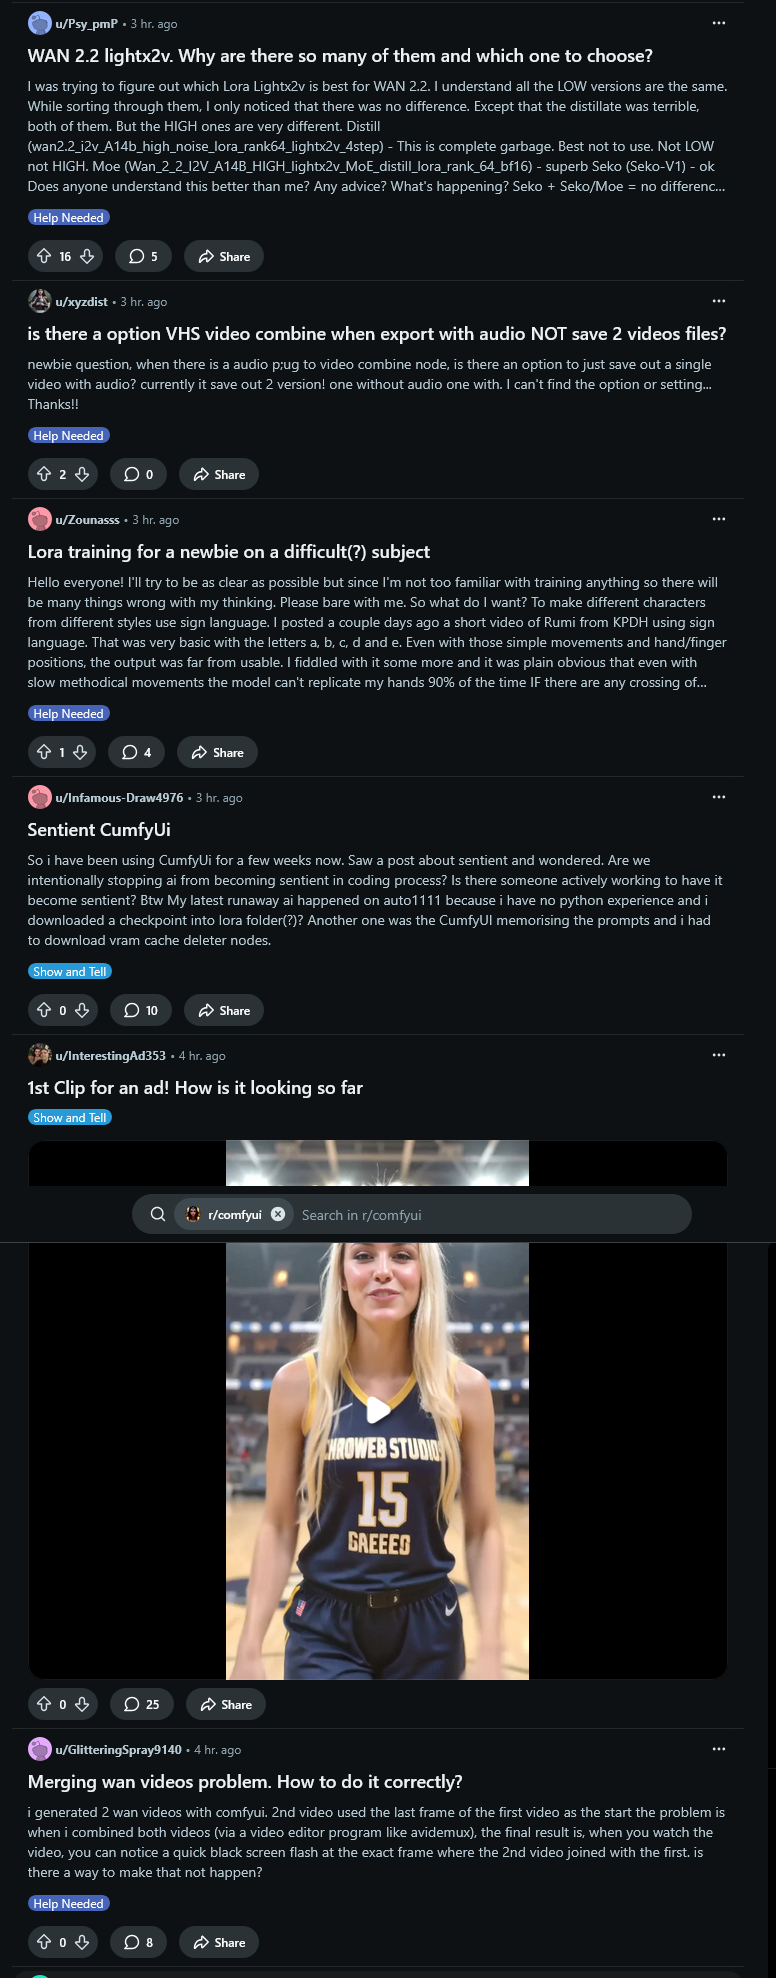Open the Merging wan videos problem post title
The image size is (776, 1978).
coord(245,1782)
